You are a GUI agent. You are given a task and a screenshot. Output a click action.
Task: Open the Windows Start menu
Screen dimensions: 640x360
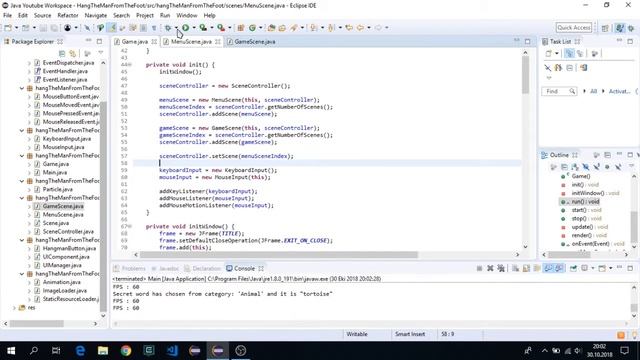[11, 351]
